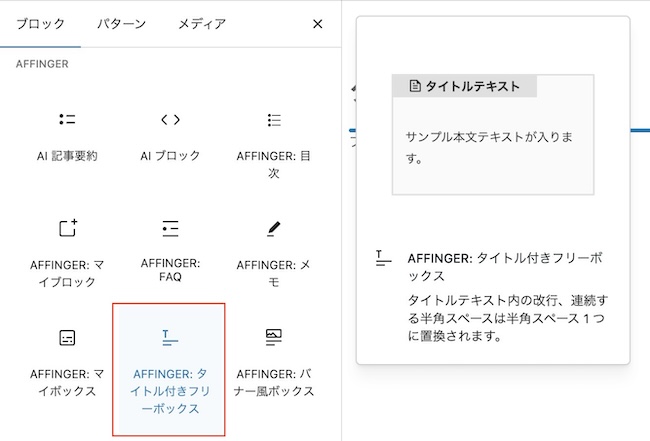Add the AFFINGER: バナー風ボックス icon
650x441 pixels.
(x=274, y=337)
